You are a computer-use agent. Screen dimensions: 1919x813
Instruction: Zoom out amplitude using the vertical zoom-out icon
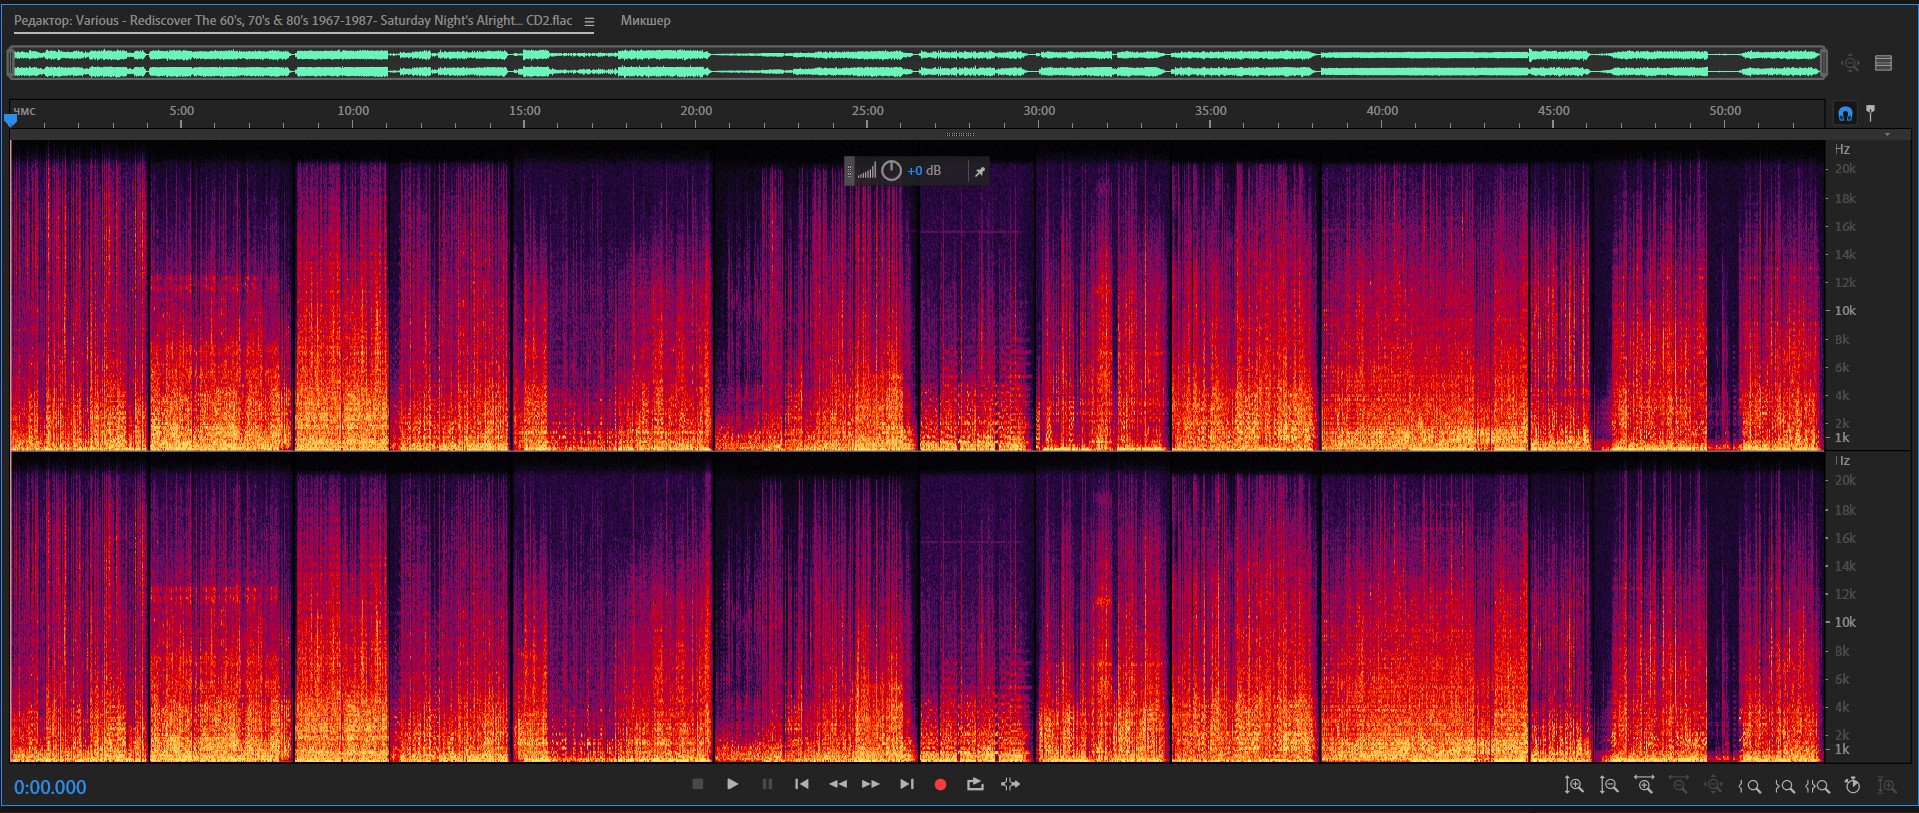[1609, 786]
